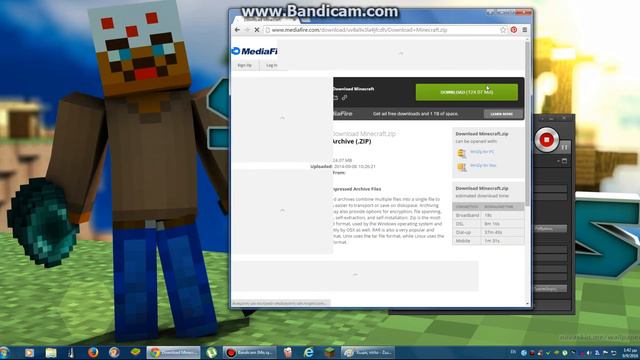The height and width of the screenshot is (360, 640).
Task: Go back with Chrome's back arrow
Action: point(237,30)
